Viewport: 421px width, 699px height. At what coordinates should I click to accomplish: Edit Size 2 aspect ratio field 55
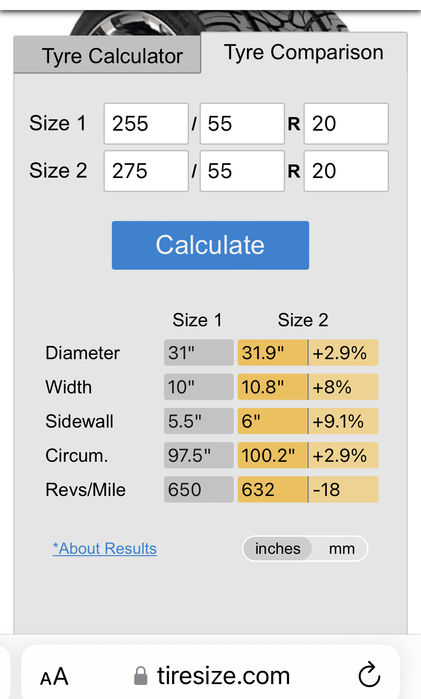[x=242, y=171]
